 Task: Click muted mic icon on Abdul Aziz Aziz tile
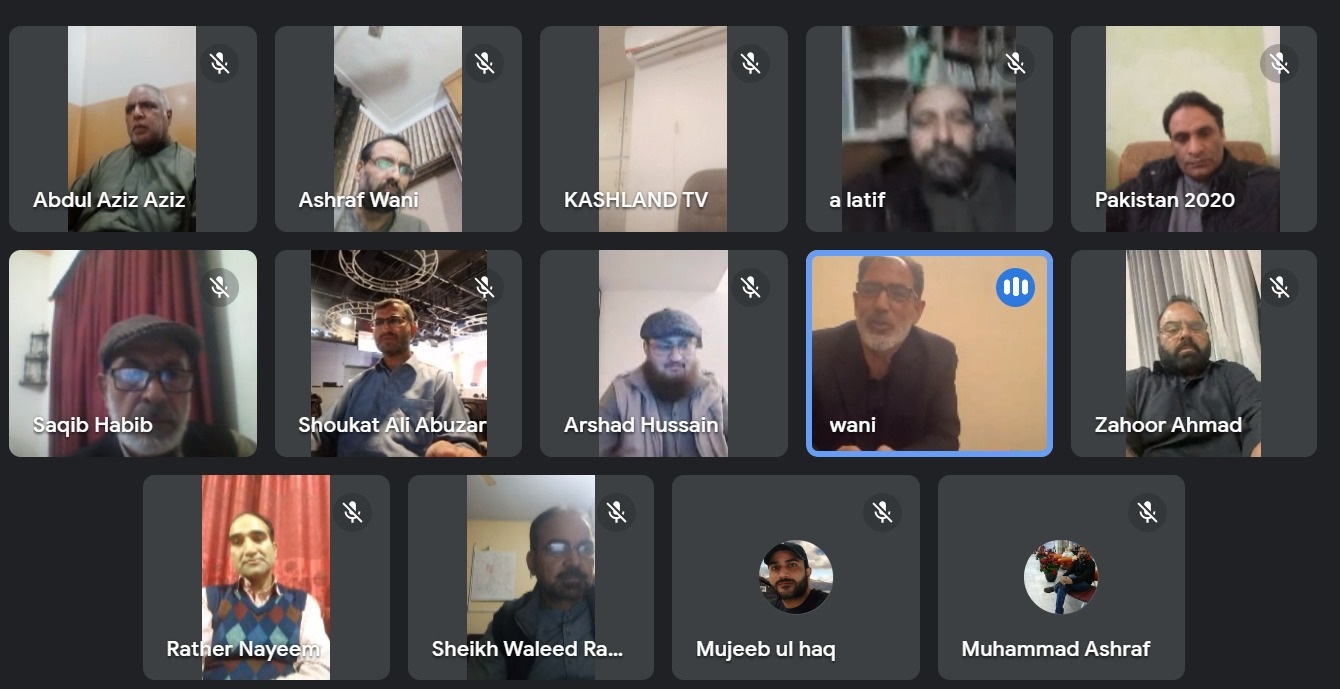pyautogui.click(x=219, y=64)
